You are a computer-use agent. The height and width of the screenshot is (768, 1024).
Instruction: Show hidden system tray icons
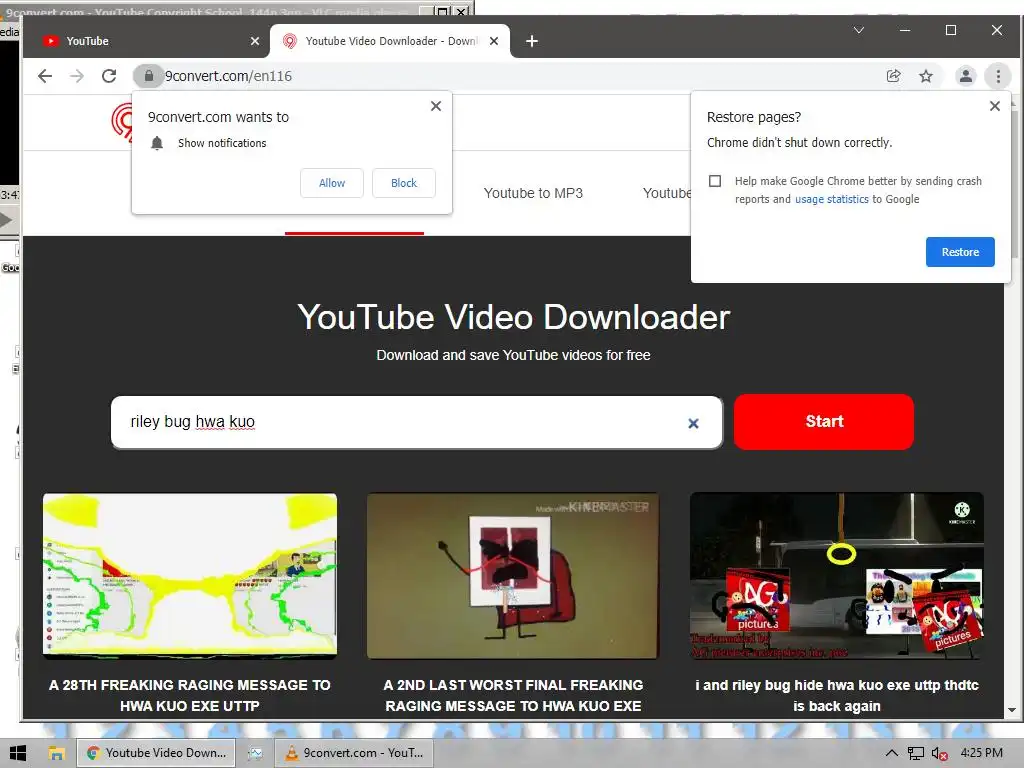tap(891, 753)
